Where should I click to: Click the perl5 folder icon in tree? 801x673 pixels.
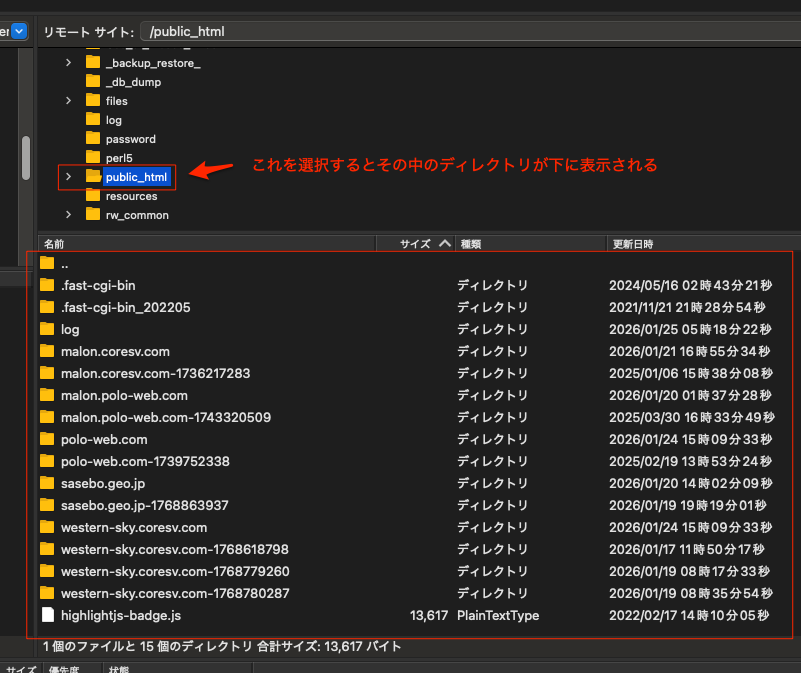click(93, 158)
